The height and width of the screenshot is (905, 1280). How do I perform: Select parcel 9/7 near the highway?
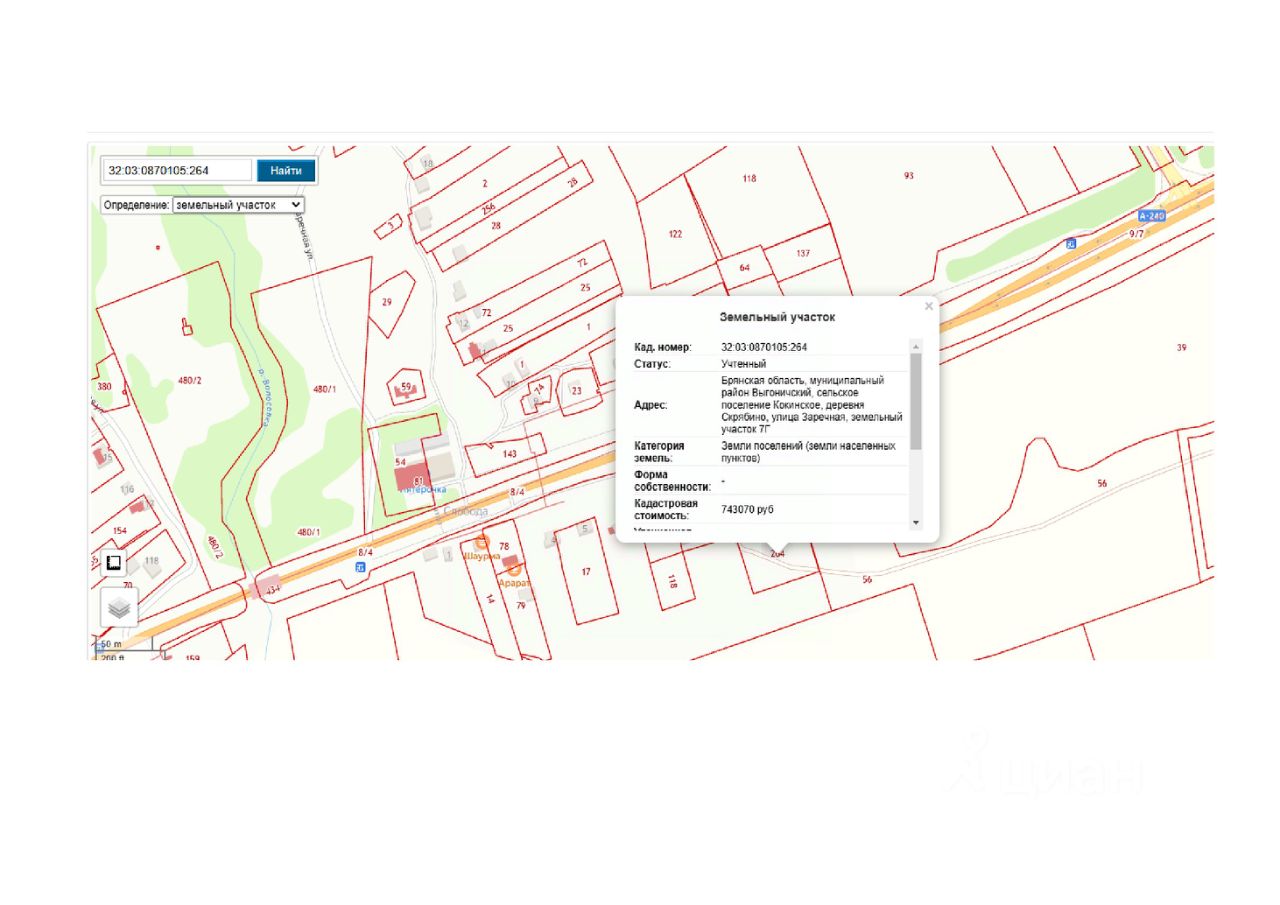1136,234
